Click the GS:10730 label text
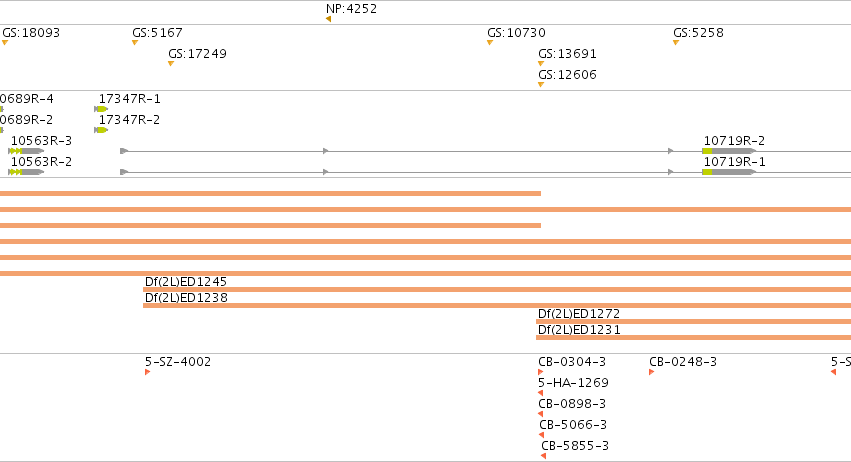 516,33
